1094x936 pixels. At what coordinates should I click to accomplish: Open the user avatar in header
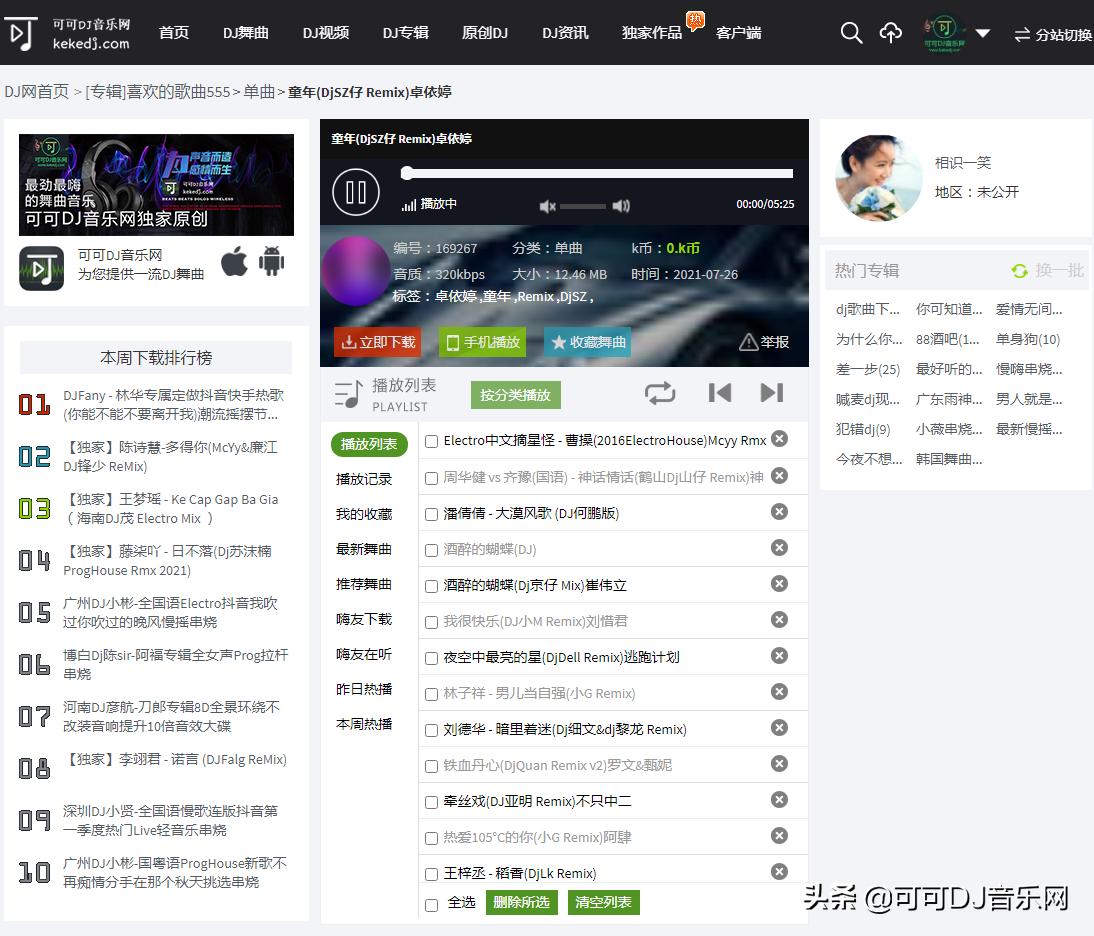point(944,33)
